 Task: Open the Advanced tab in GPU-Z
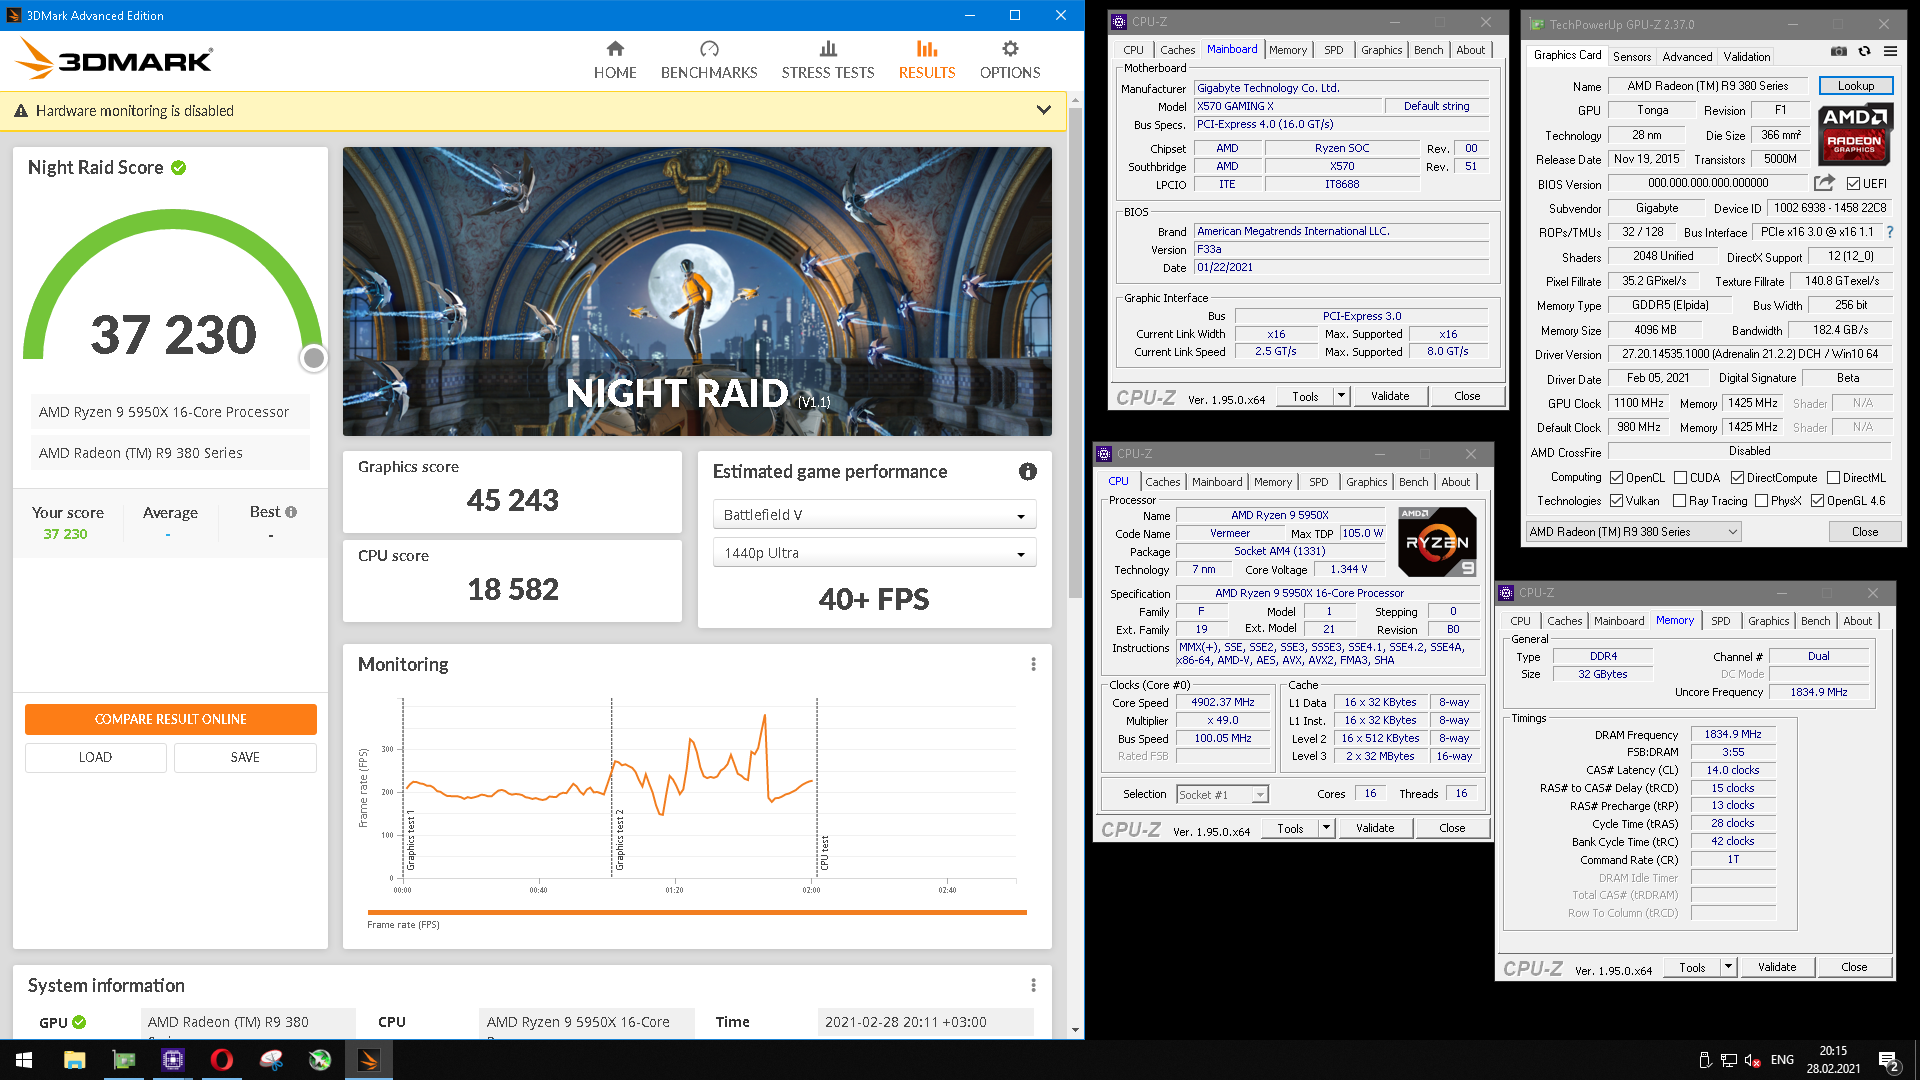pos(1687,57)
